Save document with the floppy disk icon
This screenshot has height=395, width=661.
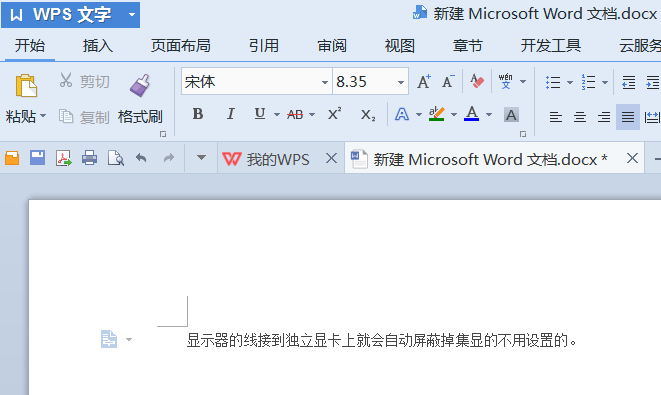[38, 158]
